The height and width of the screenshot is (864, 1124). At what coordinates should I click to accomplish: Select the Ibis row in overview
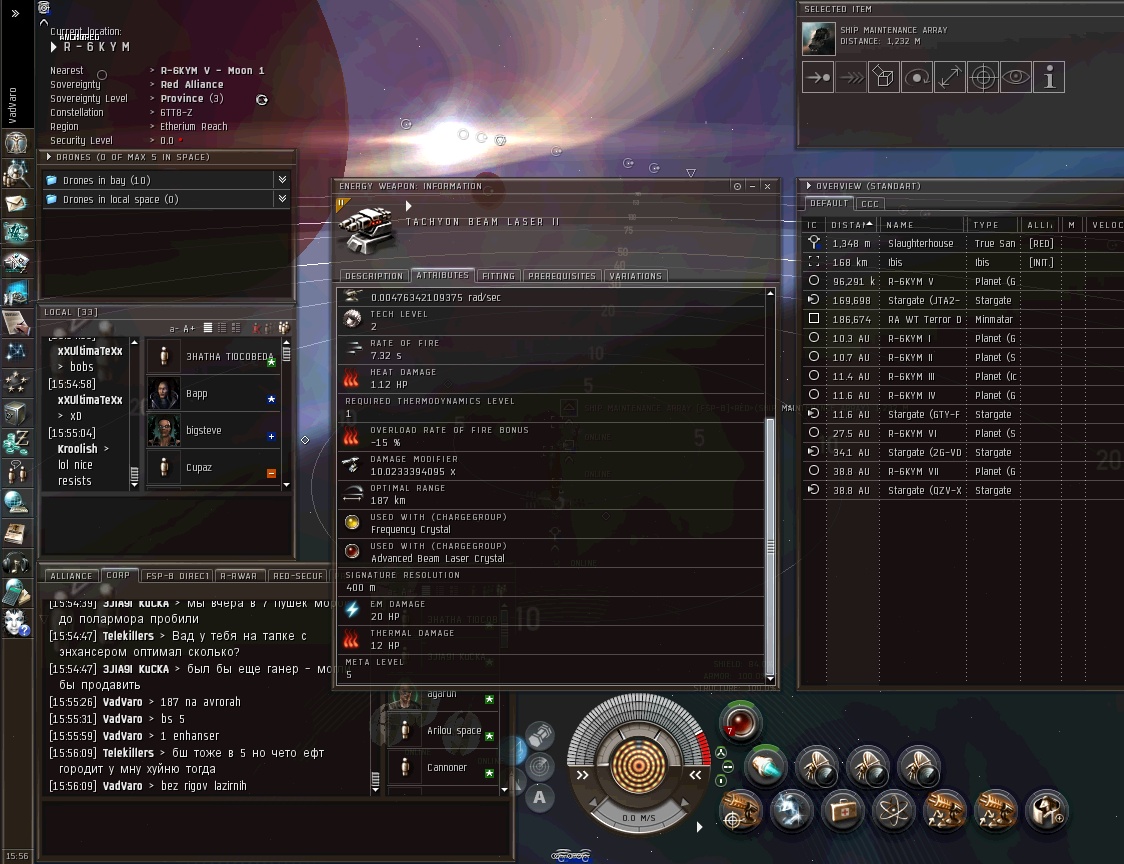(961, 262)
